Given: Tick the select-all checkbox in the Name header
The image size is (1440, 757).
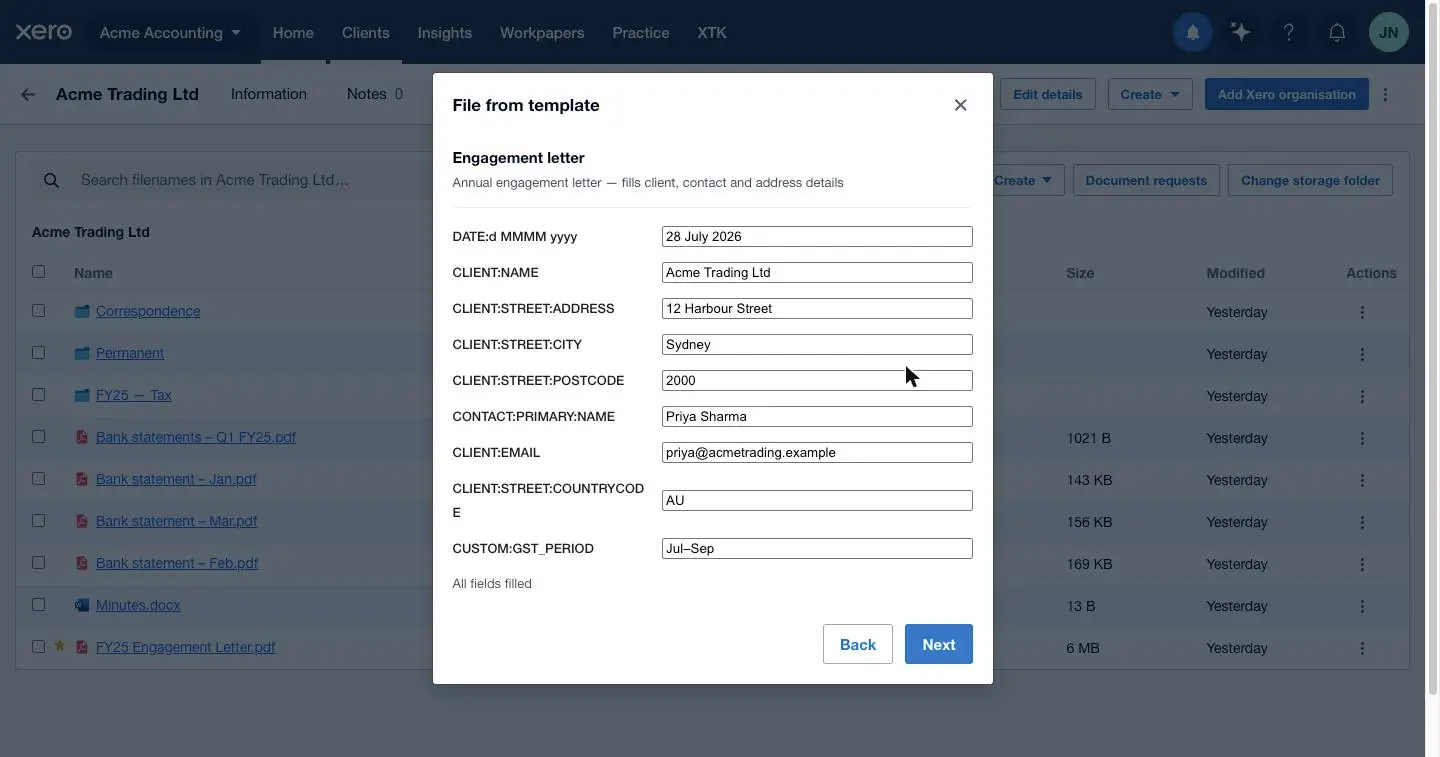Looking at the screenshot, I should click(x=38, y=271).
